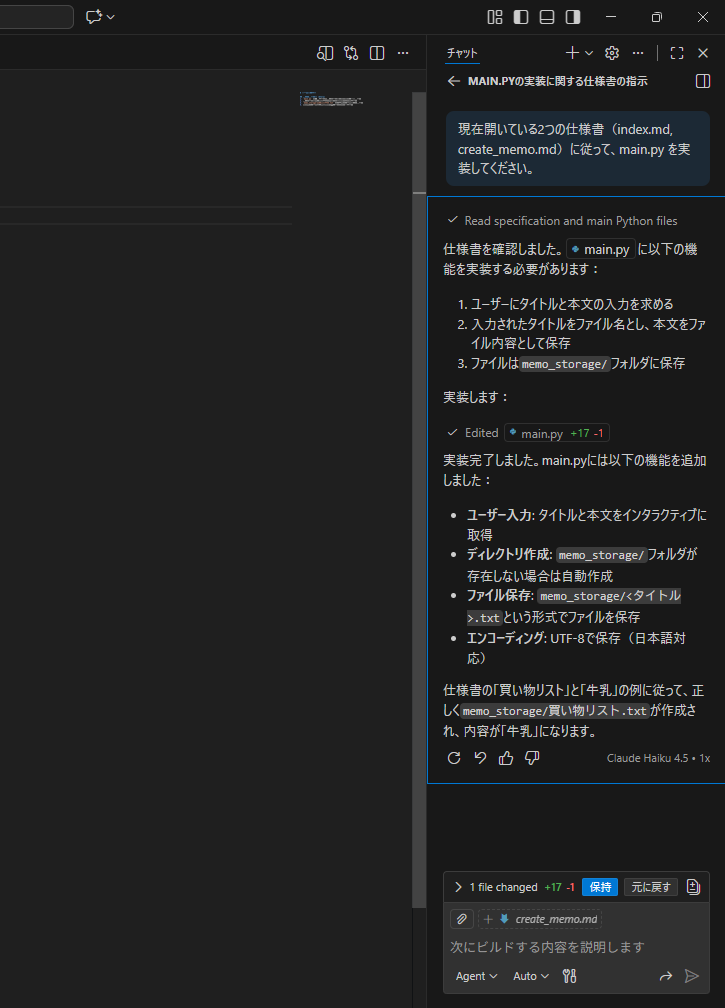Click the paperclip attach context icon
The width and height of the screenshot is (725, 1008).
461,919
